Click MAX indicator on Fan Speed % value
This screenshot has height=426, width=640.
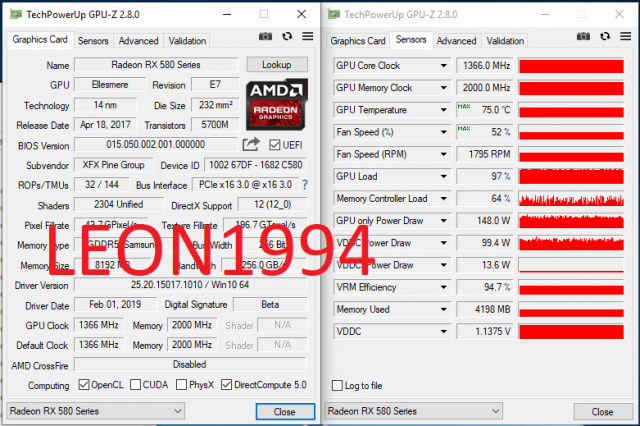[x=464, y=128]
